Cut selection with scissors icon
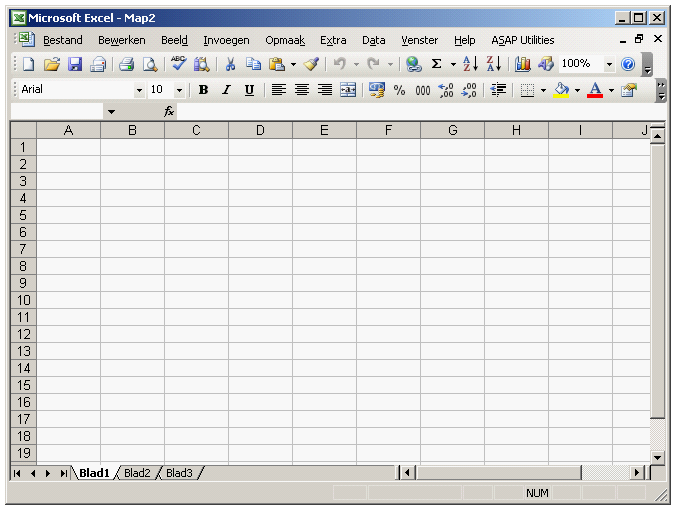Viewport: 683px width, 519px height. (230, 64)
